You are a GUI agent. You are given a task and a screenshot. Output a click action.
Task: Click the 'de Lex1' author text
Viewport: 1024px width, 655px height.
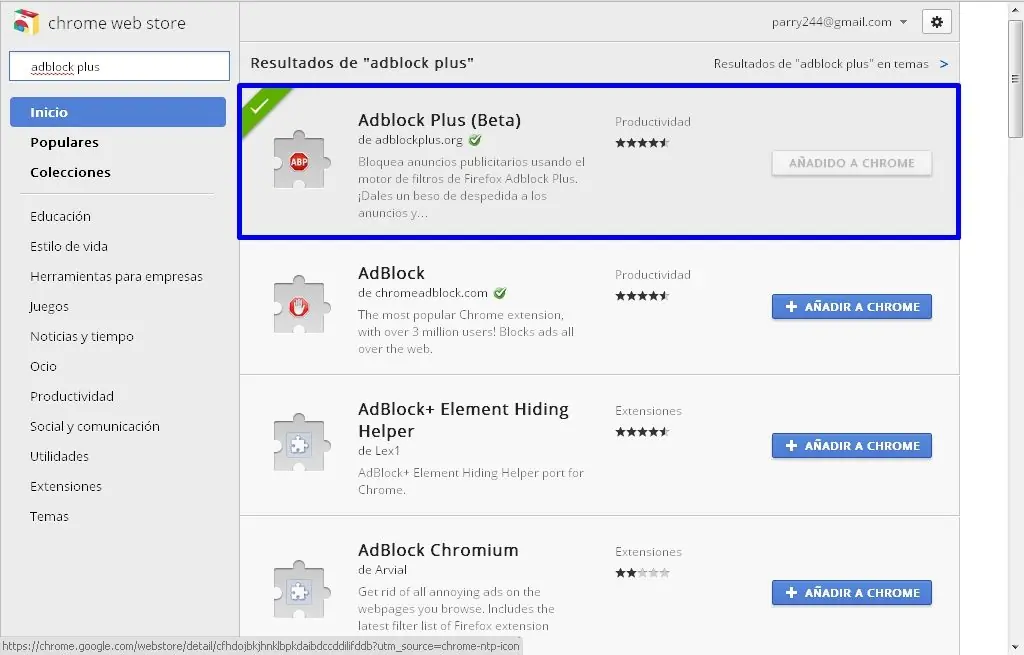379,451
